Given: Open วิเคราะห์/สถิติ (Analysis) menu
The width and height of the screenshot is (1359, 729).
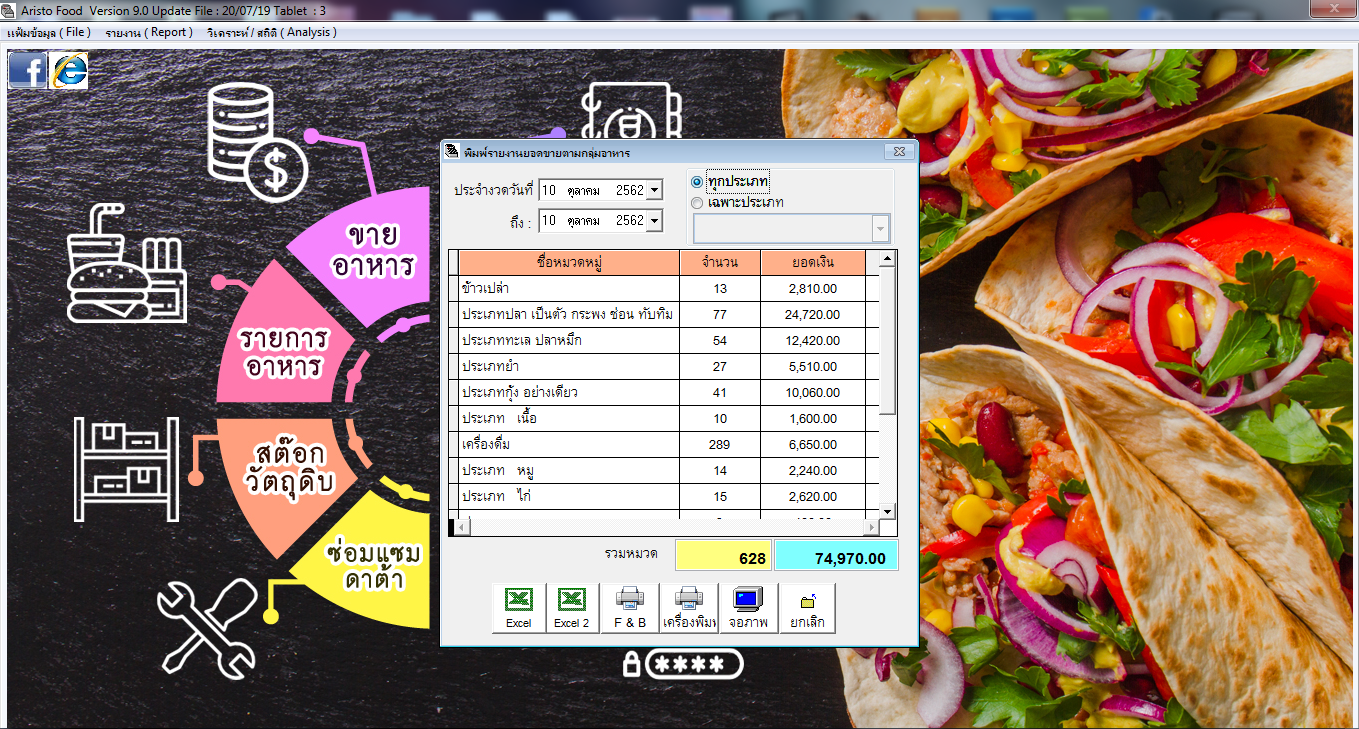Looking at the screenshot, I should tap(272, 32).
